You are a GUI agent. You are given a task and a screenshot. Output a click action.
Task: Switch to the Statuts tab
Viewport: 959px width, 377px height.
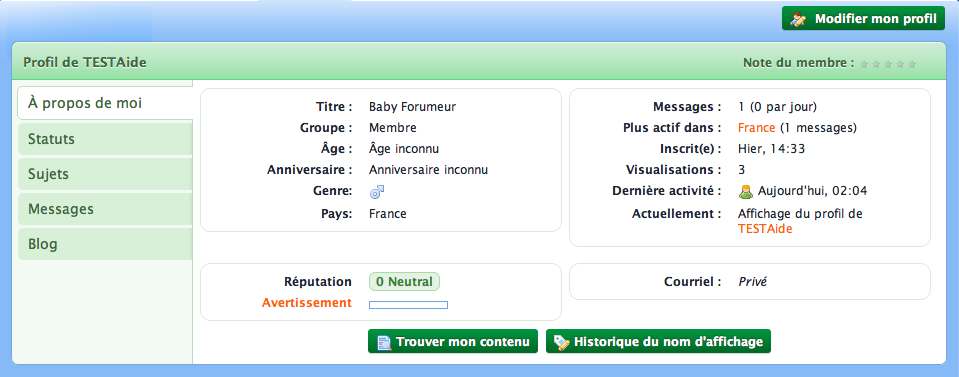pyautogui.click(x=105, y=139)
